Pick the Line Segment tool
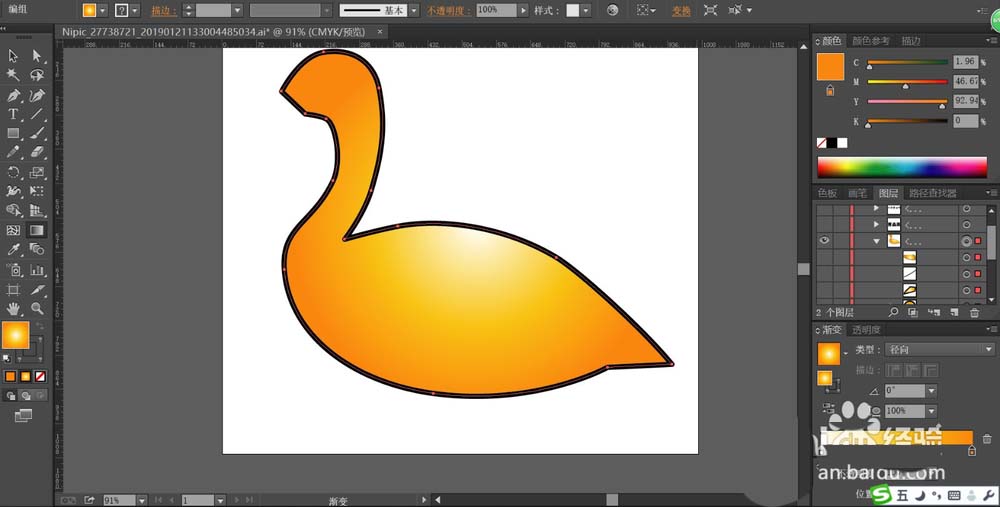Viewport: 1000px width, 507px height. click(37, 114)
